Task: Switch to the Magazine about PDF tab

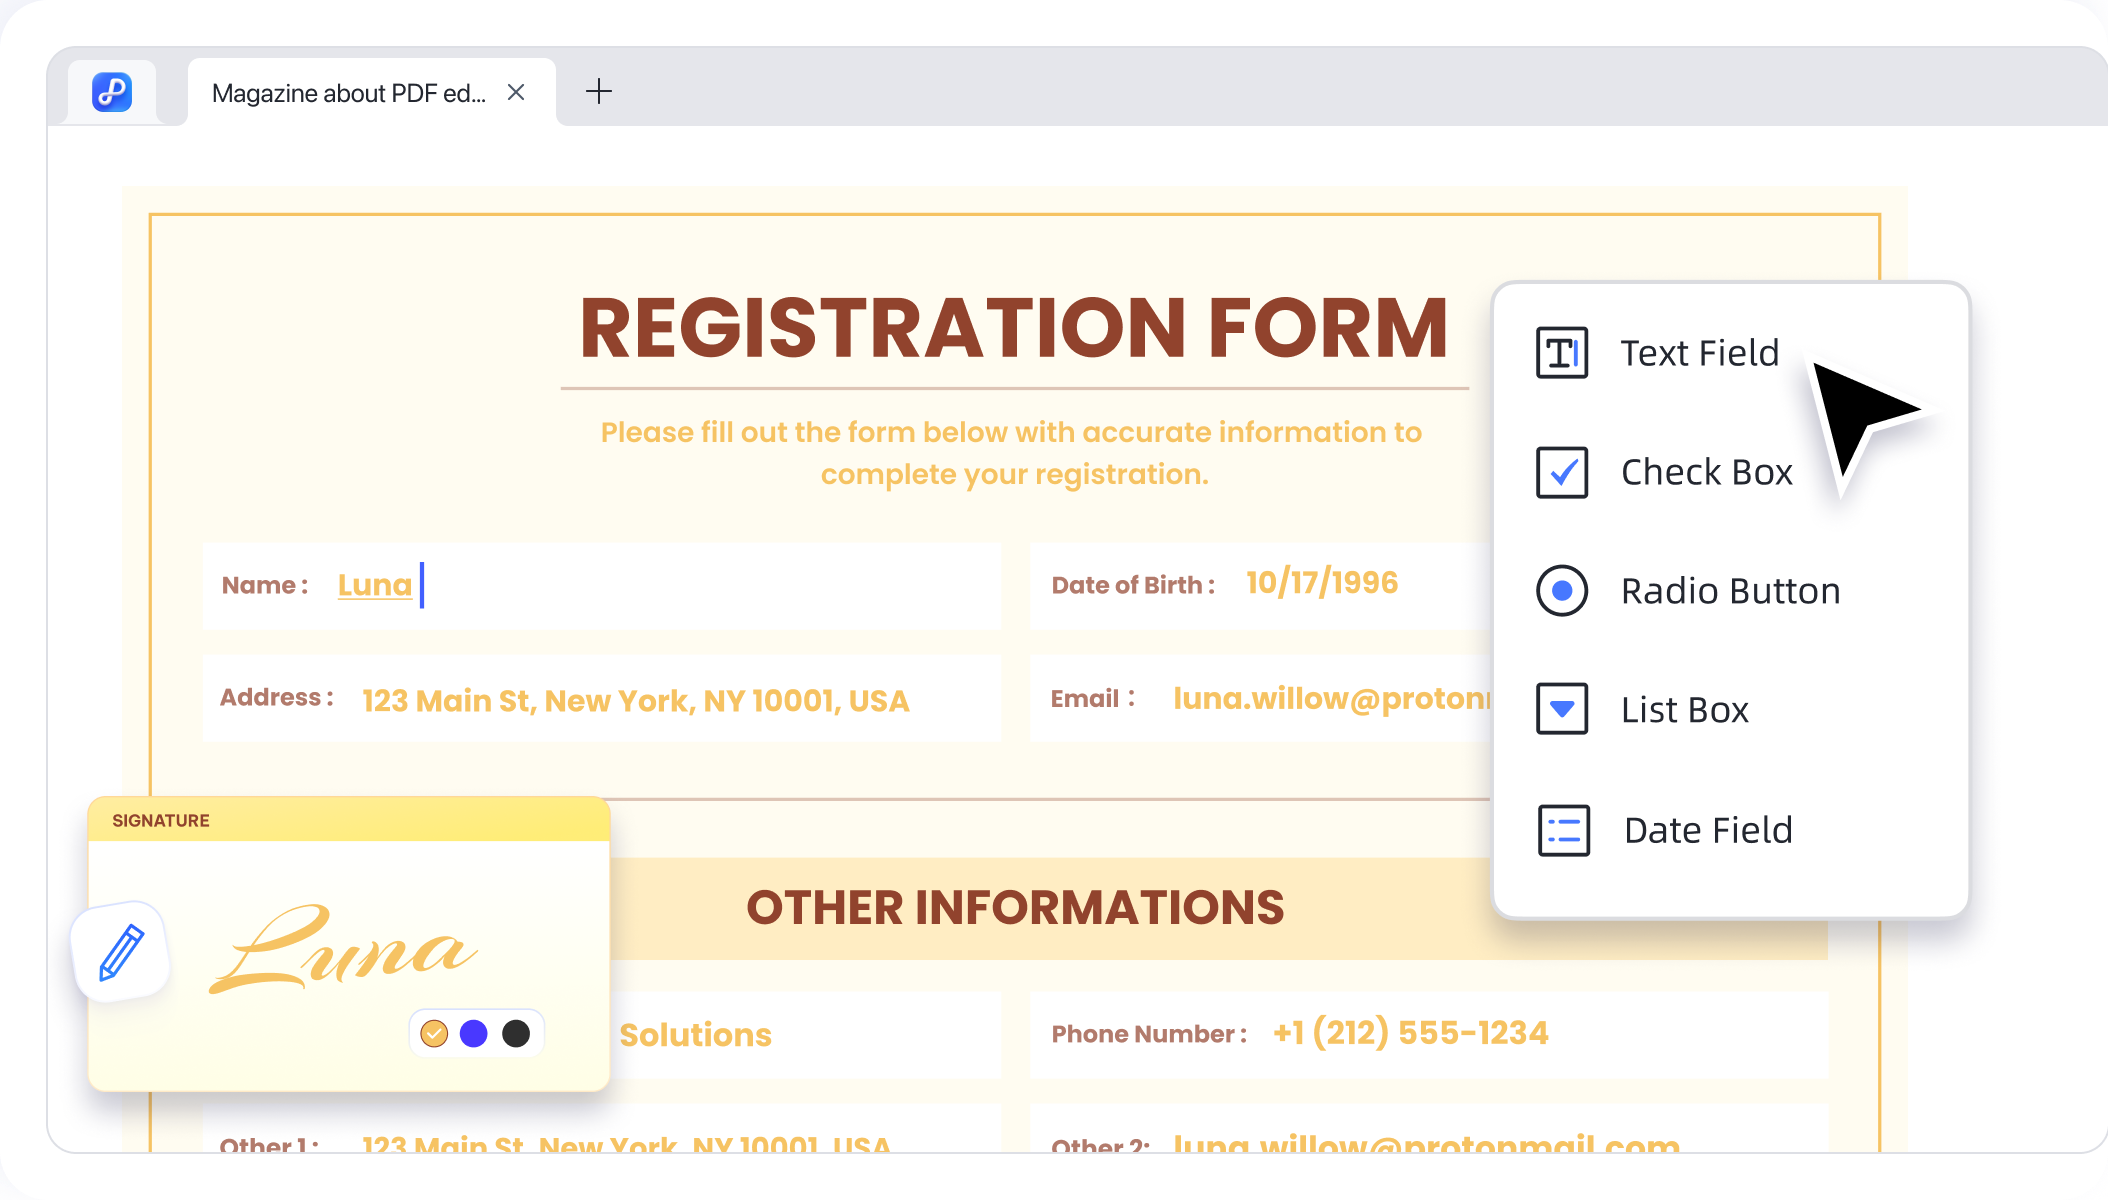Action: pyautogui.click(x=350, y=92)
